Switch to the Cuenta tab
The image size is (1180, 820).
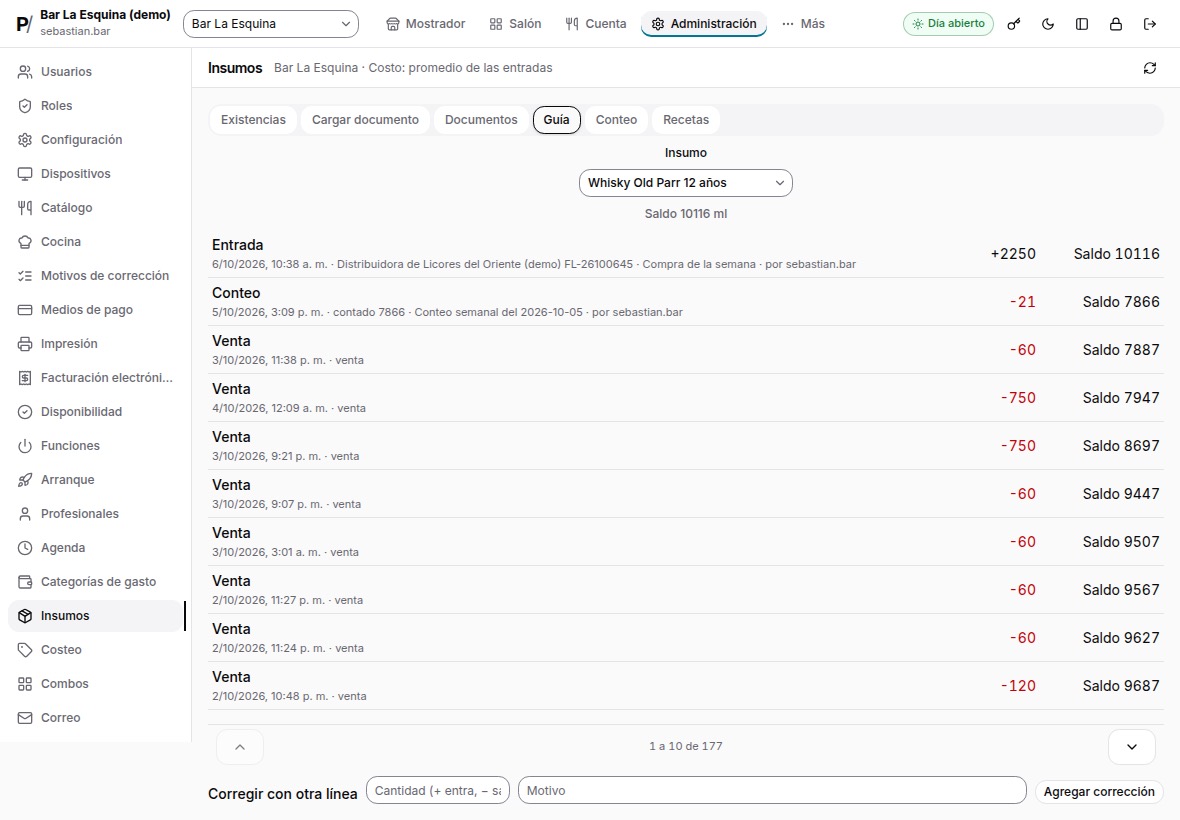596,24
